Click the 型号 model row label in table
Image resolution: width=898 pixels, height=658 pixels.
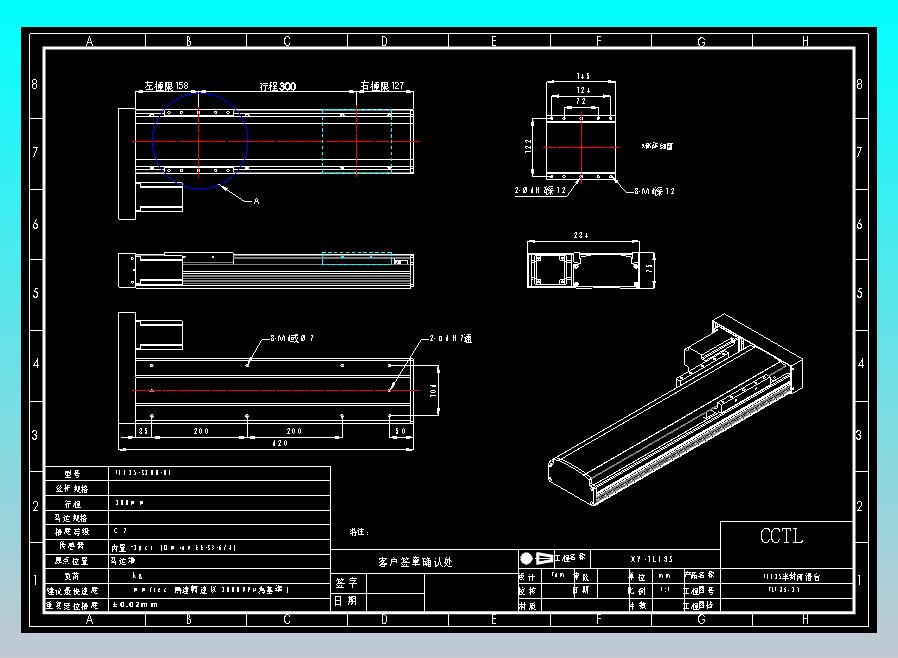(73, 474)
